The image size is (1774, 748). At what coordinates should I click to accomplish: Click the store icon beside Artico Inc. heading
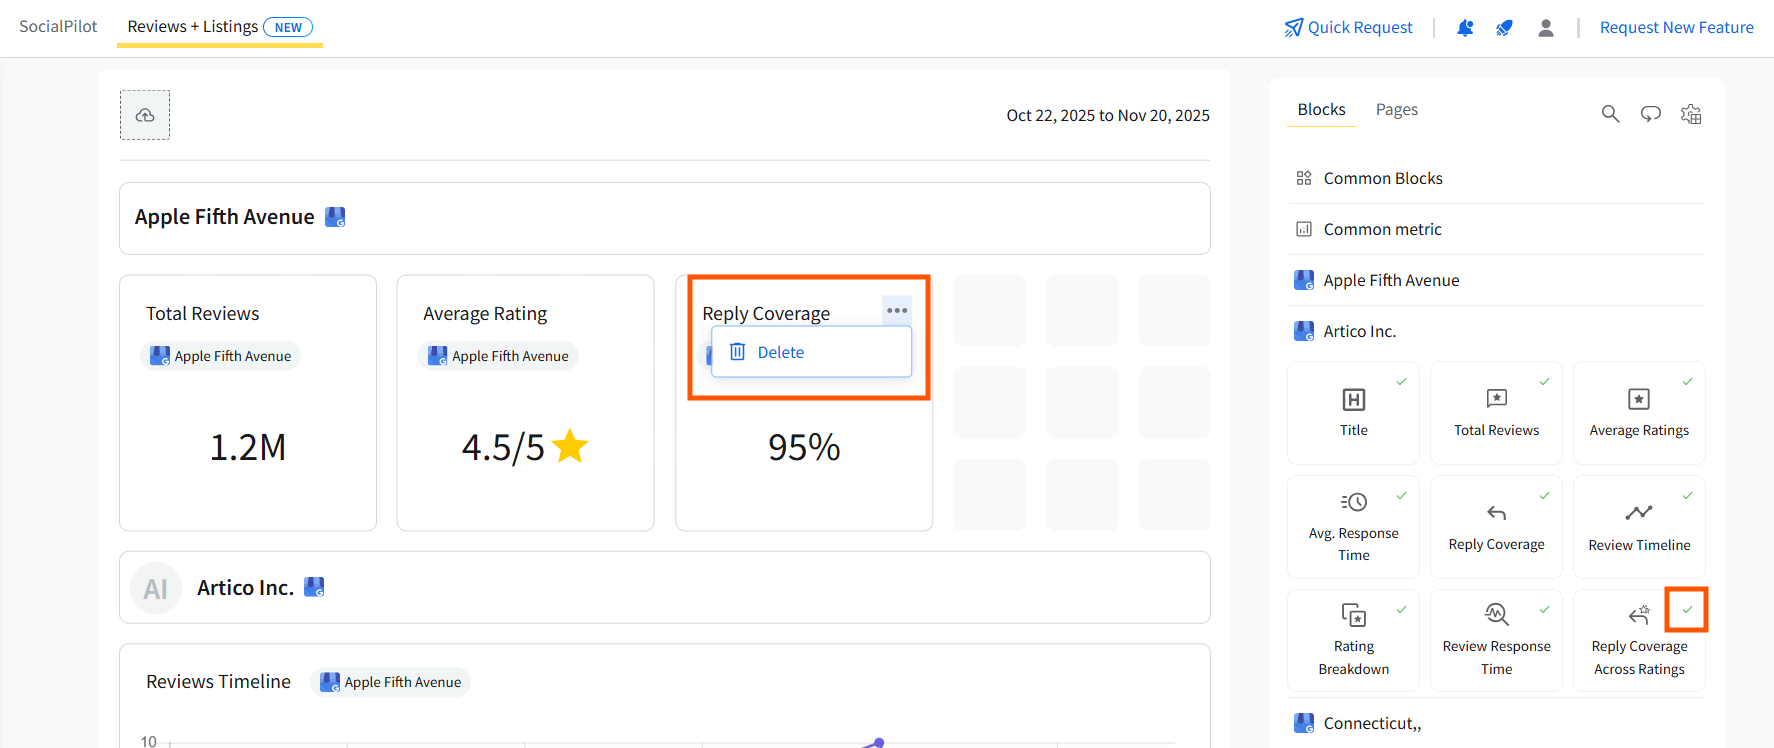click(x=314, y=587)
